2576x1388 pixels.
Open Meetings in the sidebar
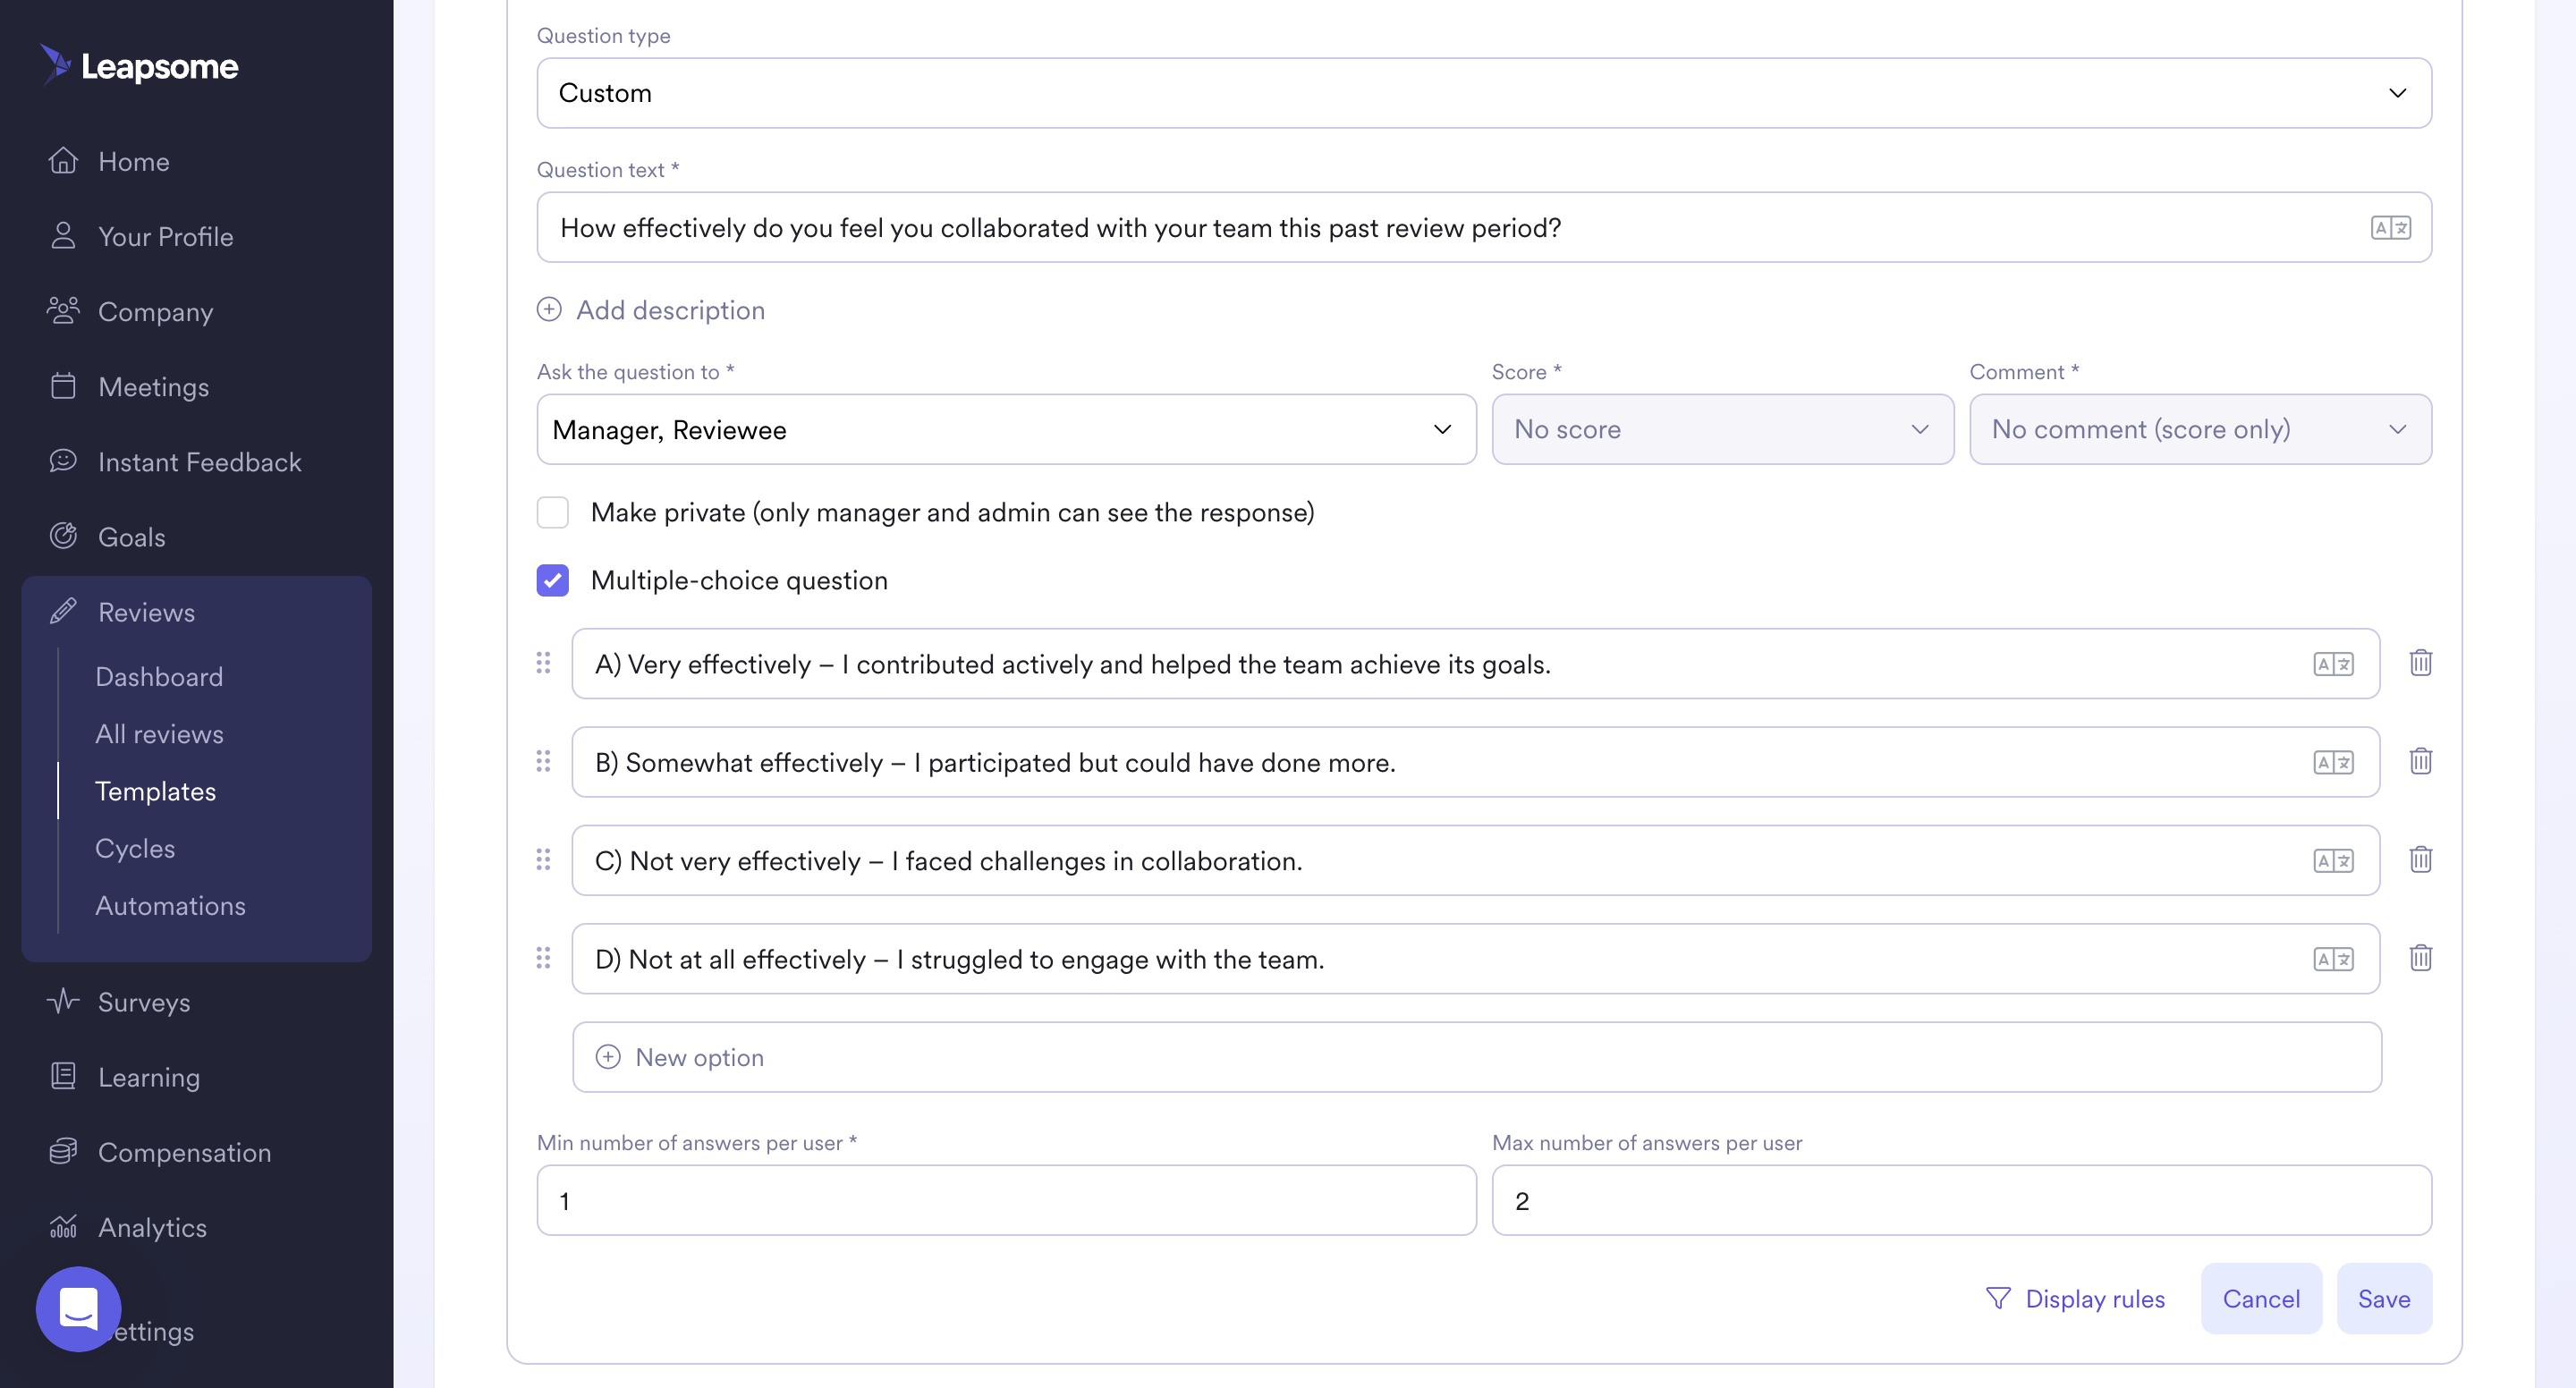[153, 386]
